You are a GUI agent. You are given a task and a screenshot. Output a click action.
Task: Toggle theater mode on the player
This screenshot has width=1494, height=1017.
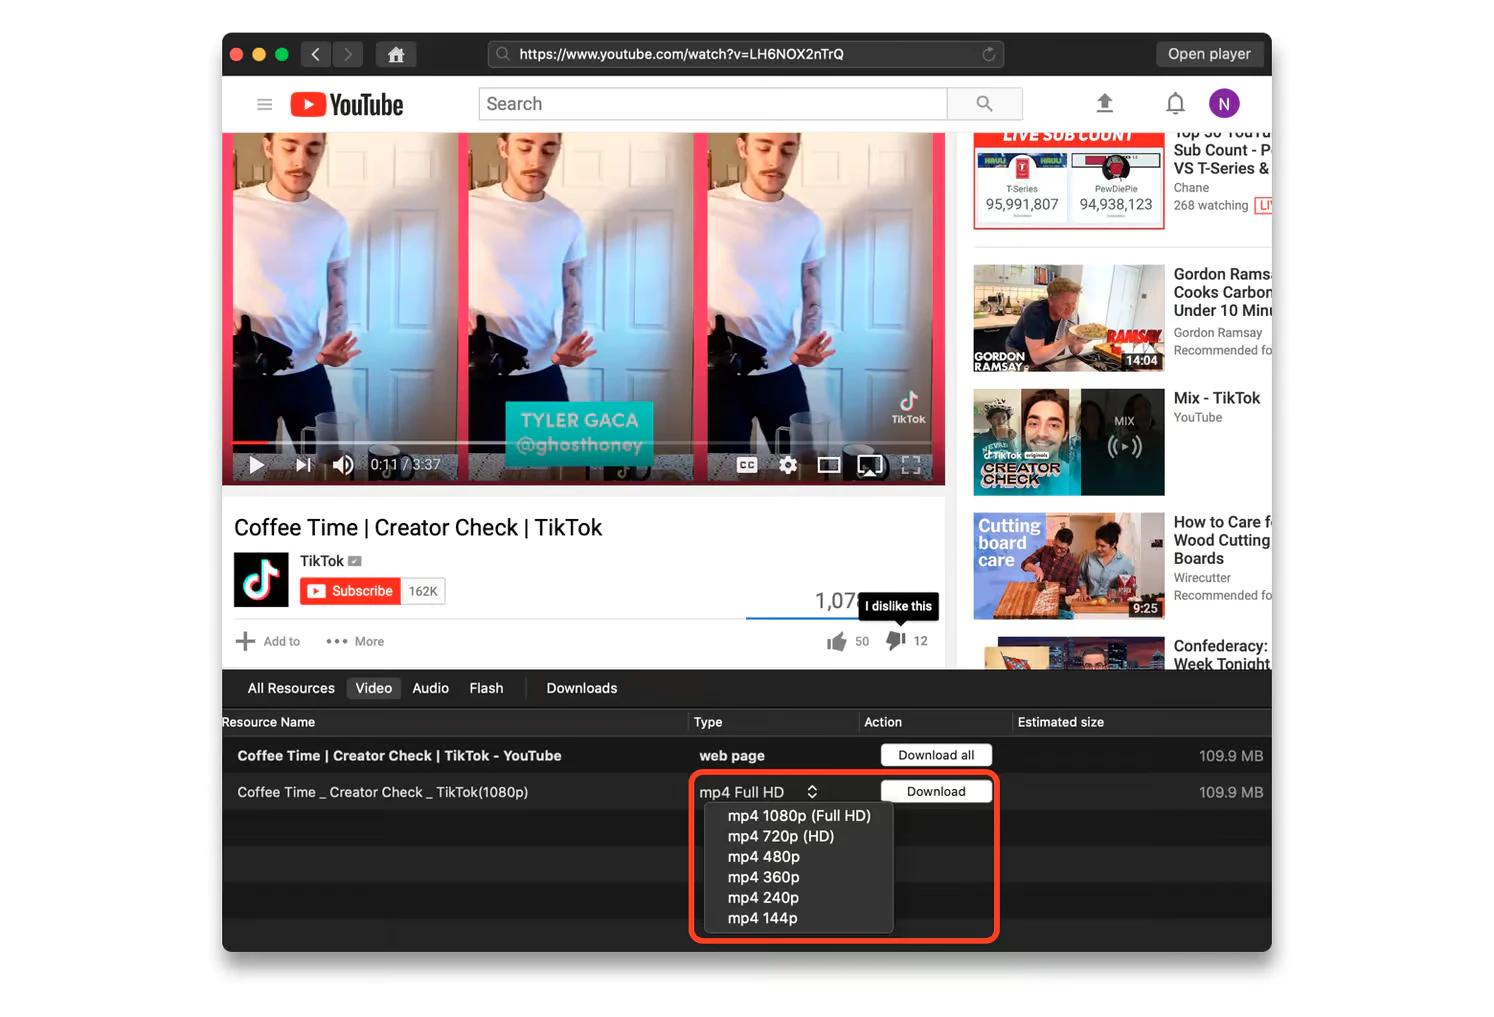(x=828, y=465)
